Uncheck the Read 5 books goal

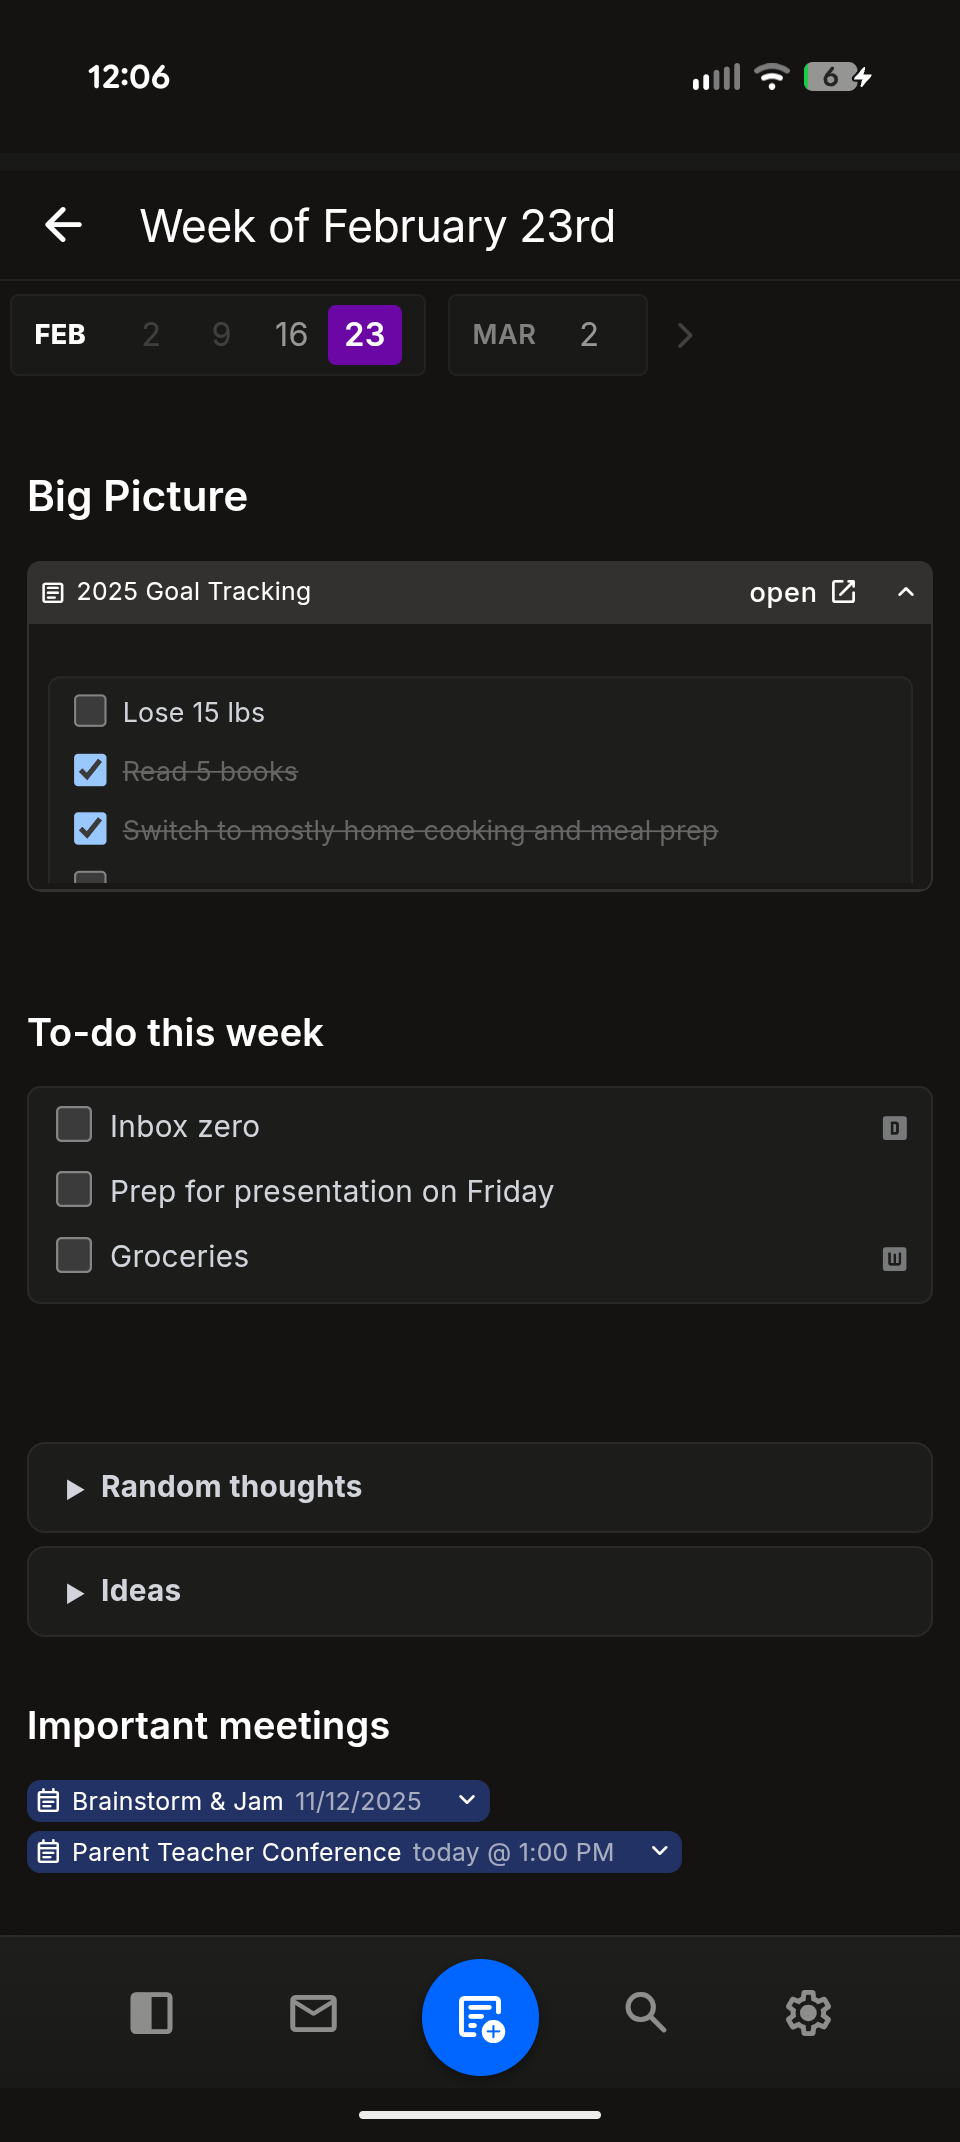90,770
